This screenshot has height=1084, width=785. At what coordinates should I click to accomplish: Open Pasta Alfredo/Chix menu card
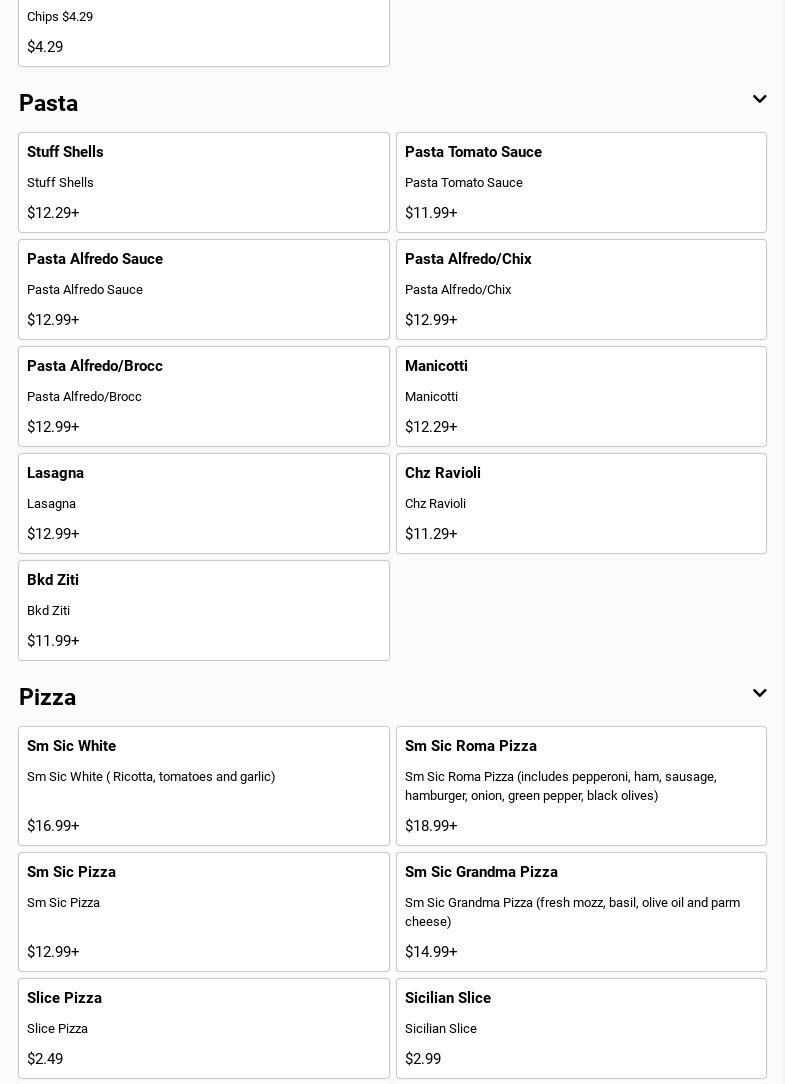(581, 289)
